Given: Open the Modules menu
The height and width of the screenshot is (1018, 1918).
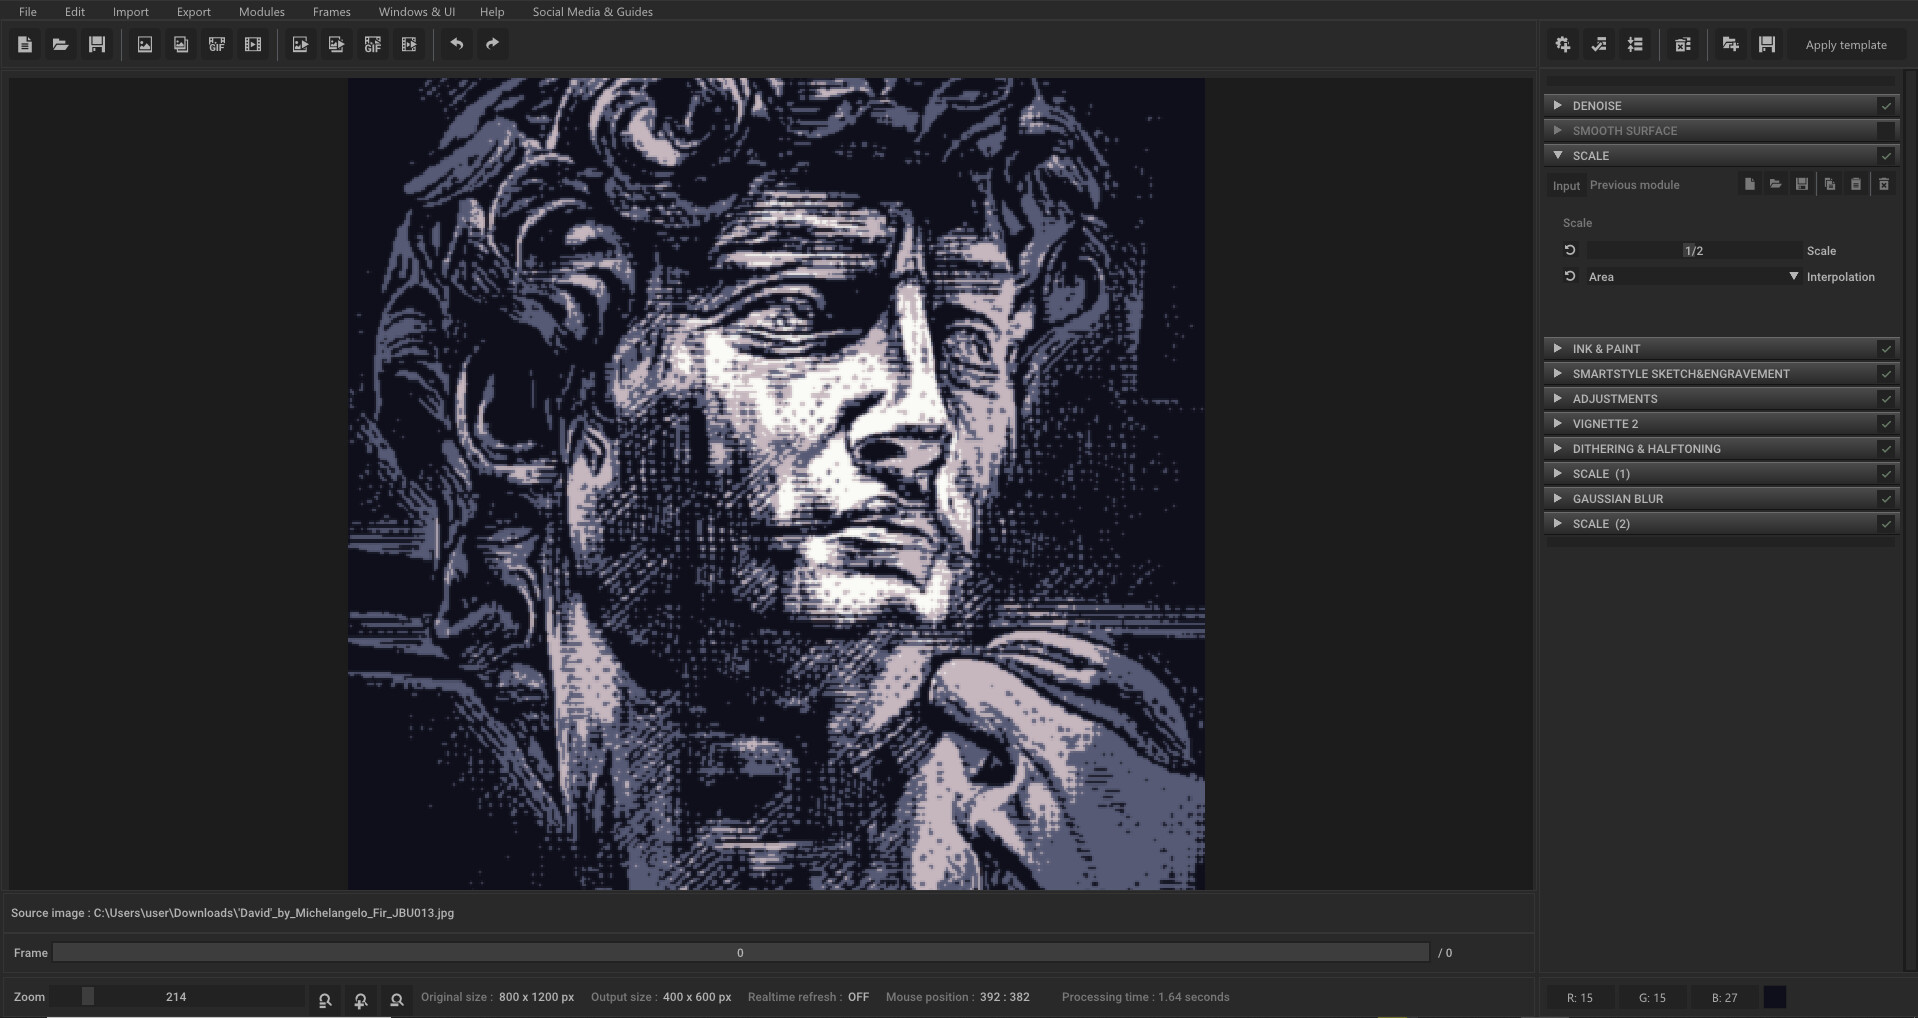Looking at the screenshot, I should [x=261, y=11].
